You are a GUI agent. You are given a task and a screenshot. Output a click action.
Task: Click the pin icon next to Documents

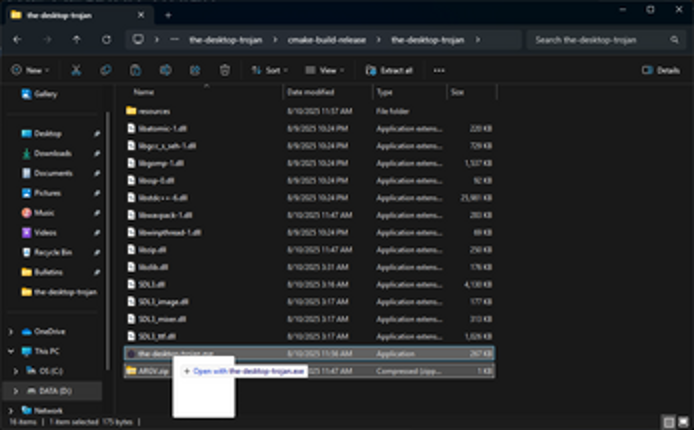(96, 173)
